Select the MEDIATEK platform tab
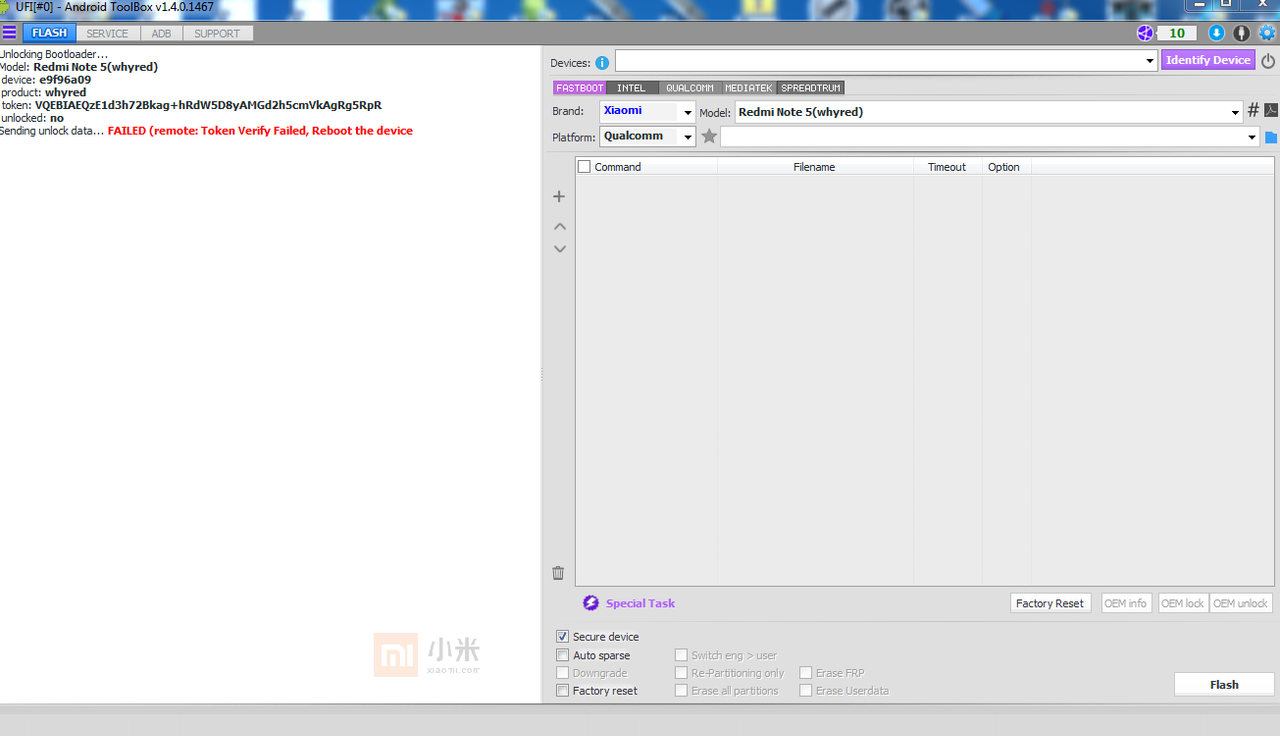 [x=749, y=88]
